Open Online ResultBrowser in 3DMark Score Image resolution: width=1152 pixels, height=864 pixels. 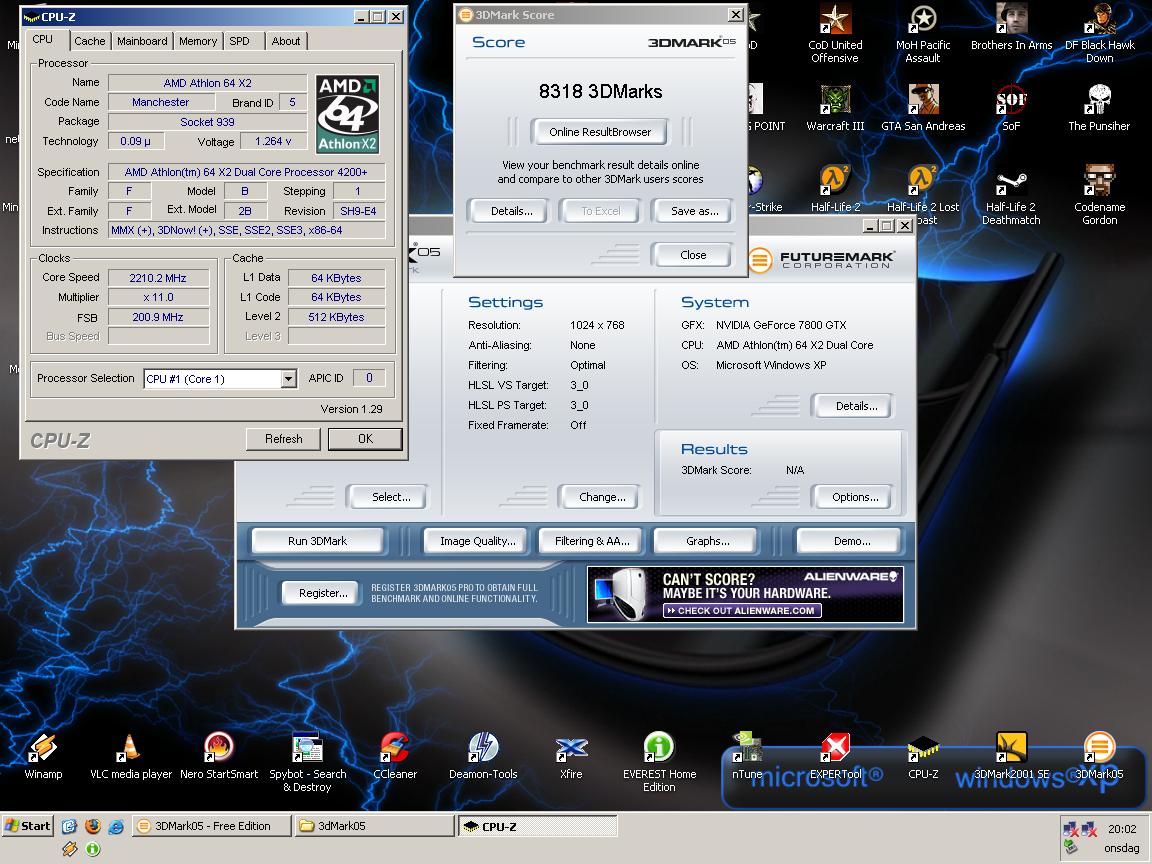pyautogui.click(x=600, y=132)
